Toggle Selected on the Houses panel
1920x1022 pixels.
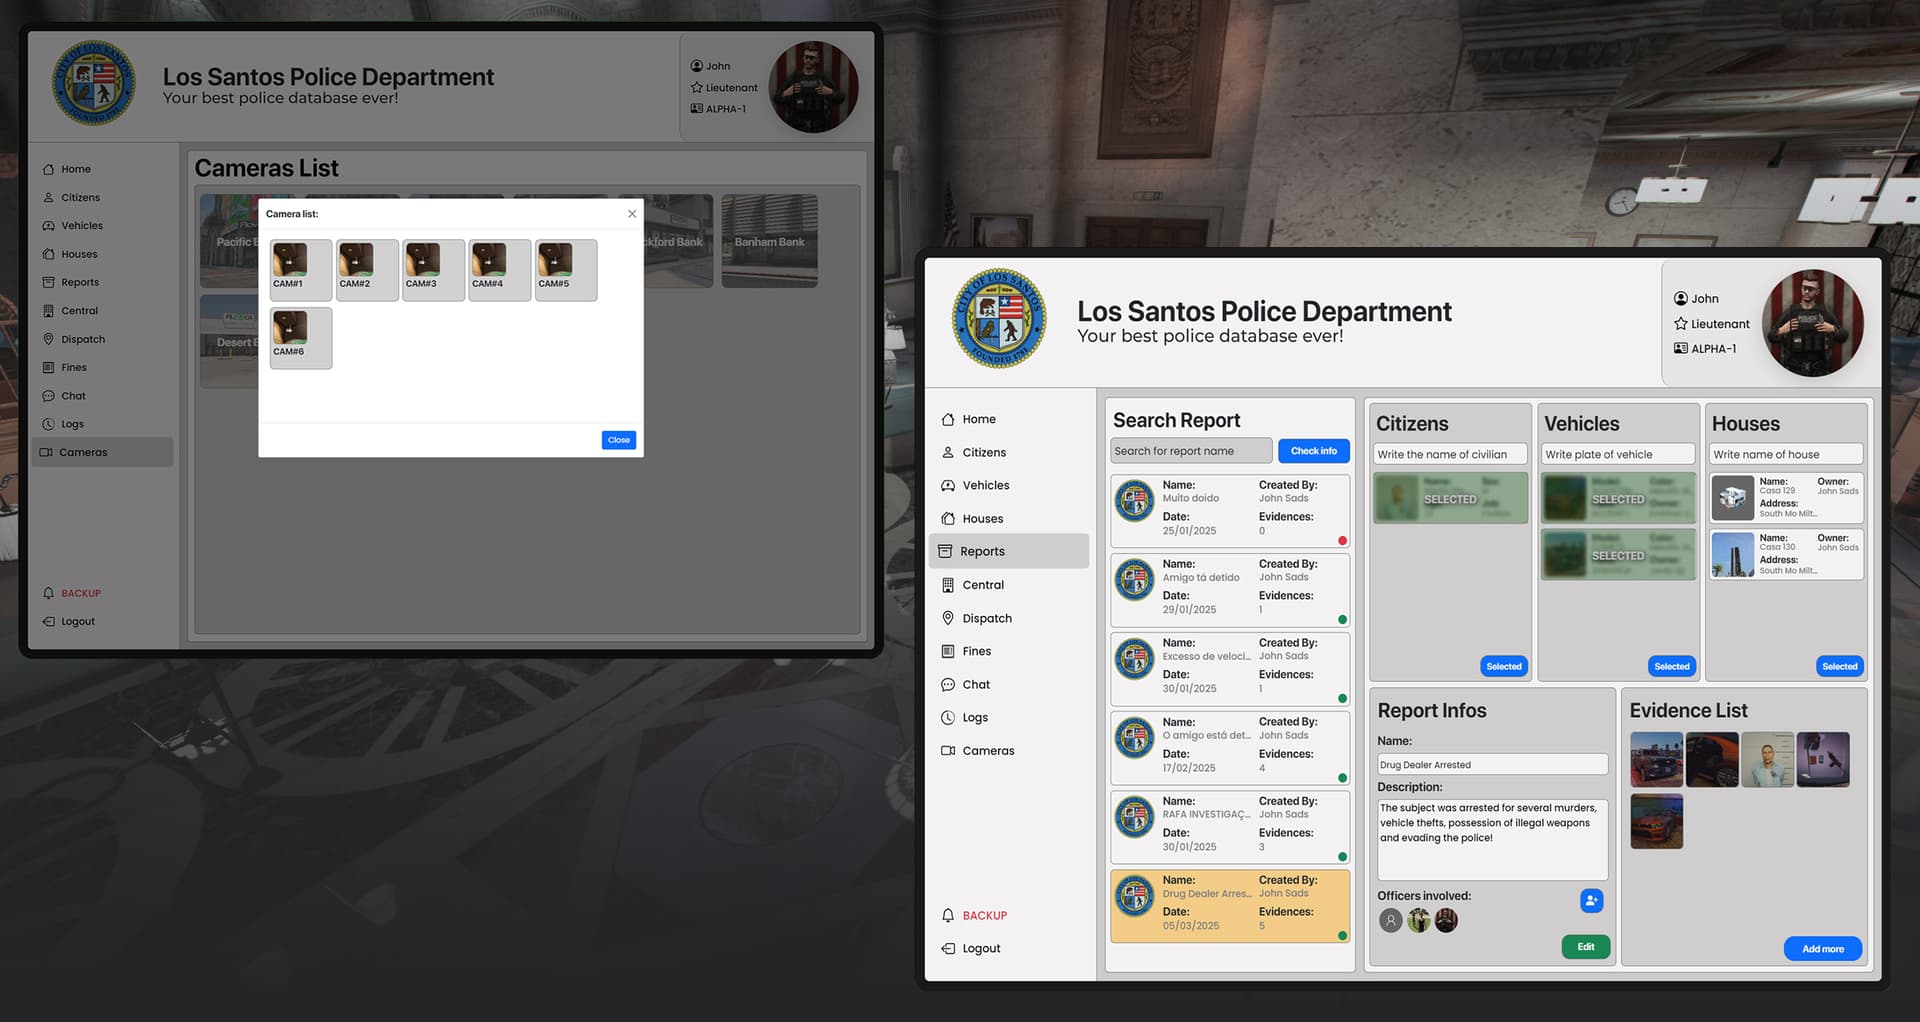pyautogui.click(x=1839, y=665)
